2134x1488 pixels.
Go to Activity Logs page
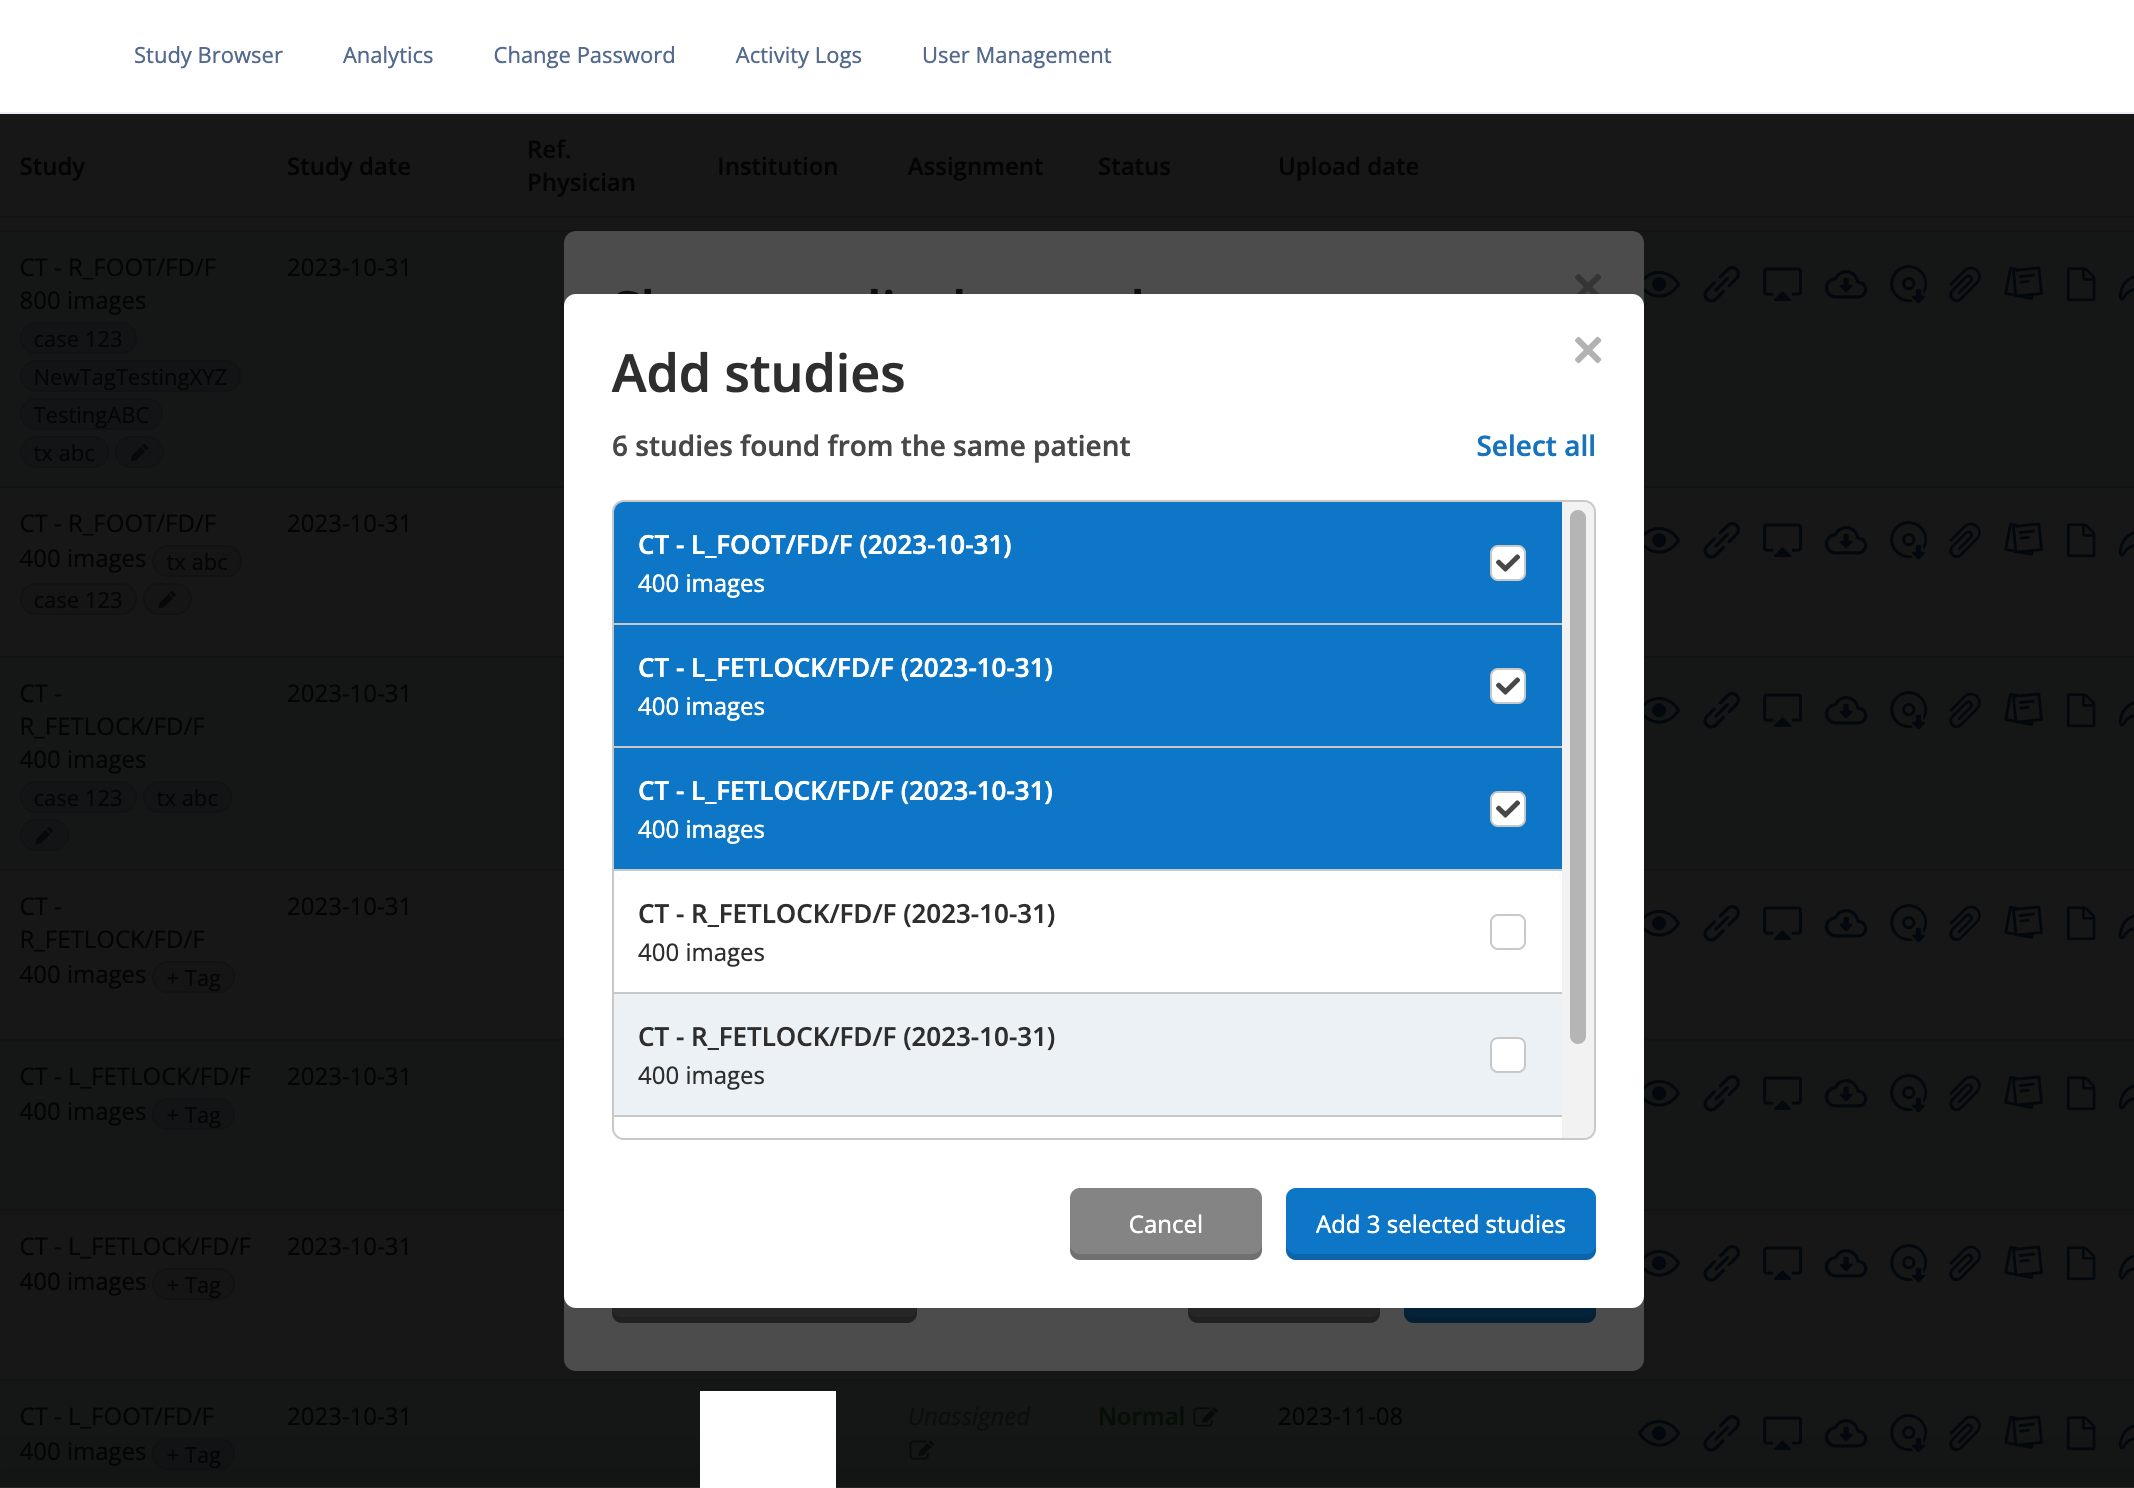point(798,55)
